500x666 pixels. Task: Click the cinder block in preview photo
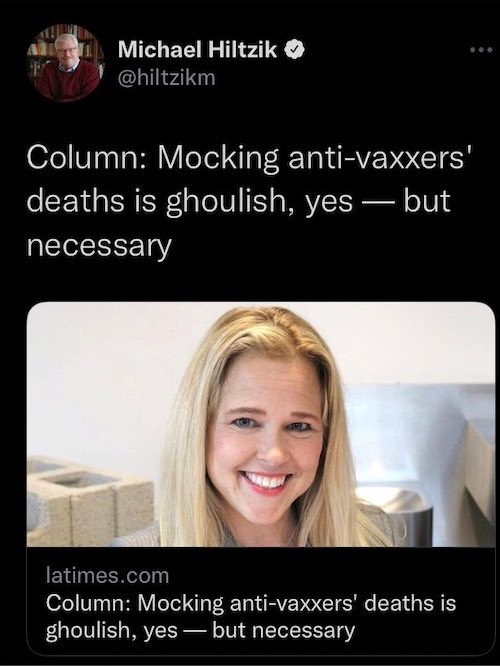pos(89,501)
